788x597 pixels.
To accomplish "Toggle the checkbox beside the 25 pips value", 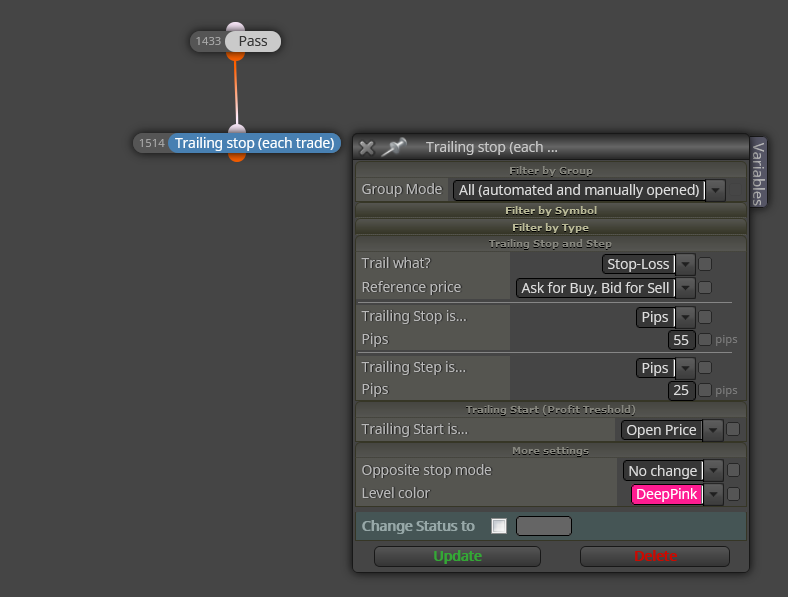I will point(705,390).
